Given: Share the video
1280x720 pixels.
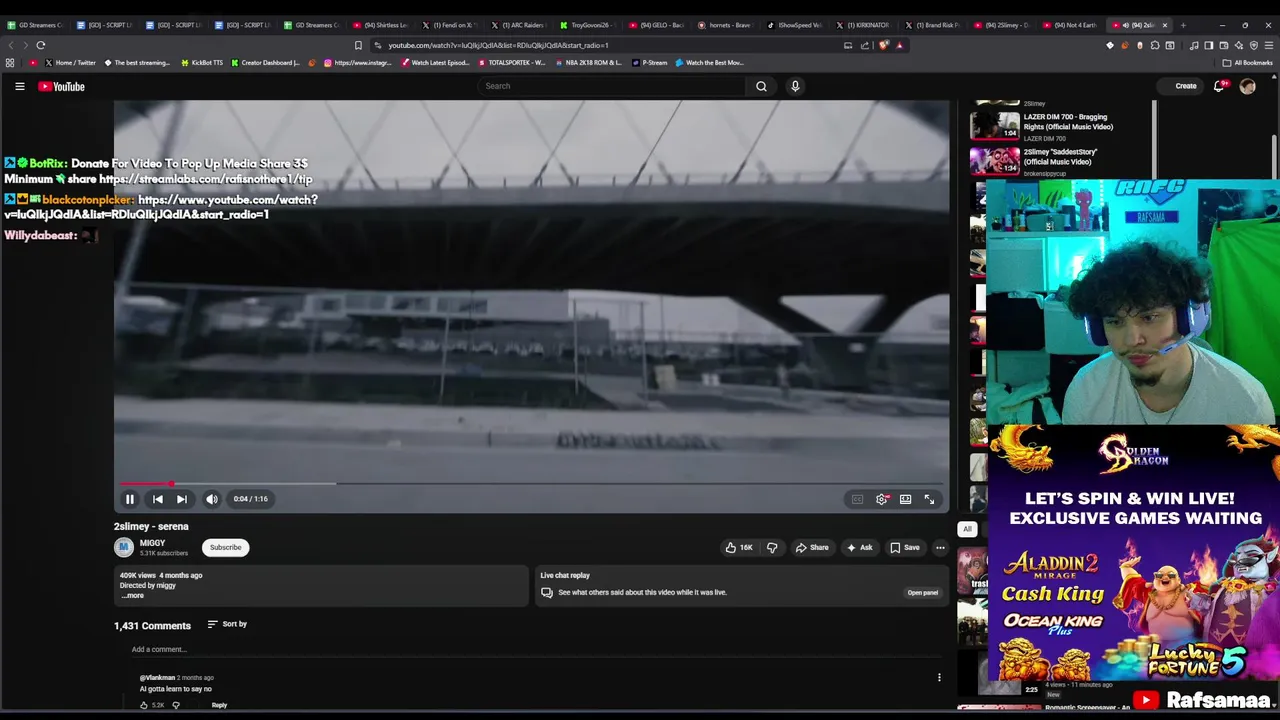Looking at the screenshot, I should pyautogui.click(x=811, y=547).
